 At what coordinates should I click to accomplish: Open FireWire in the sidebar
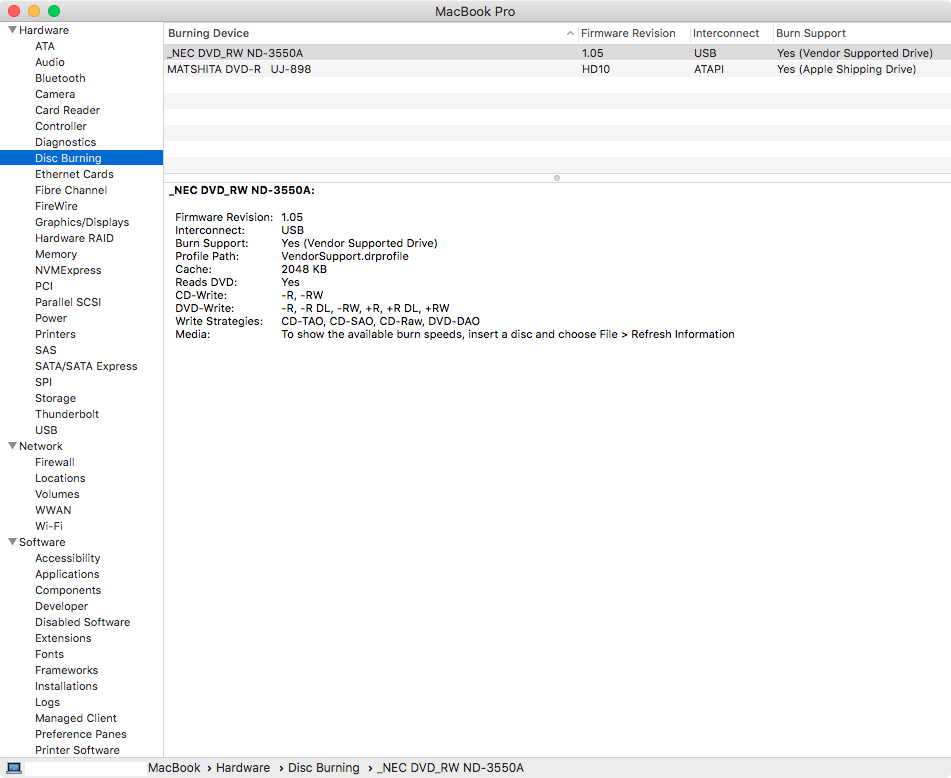click(x=56, y=206)
